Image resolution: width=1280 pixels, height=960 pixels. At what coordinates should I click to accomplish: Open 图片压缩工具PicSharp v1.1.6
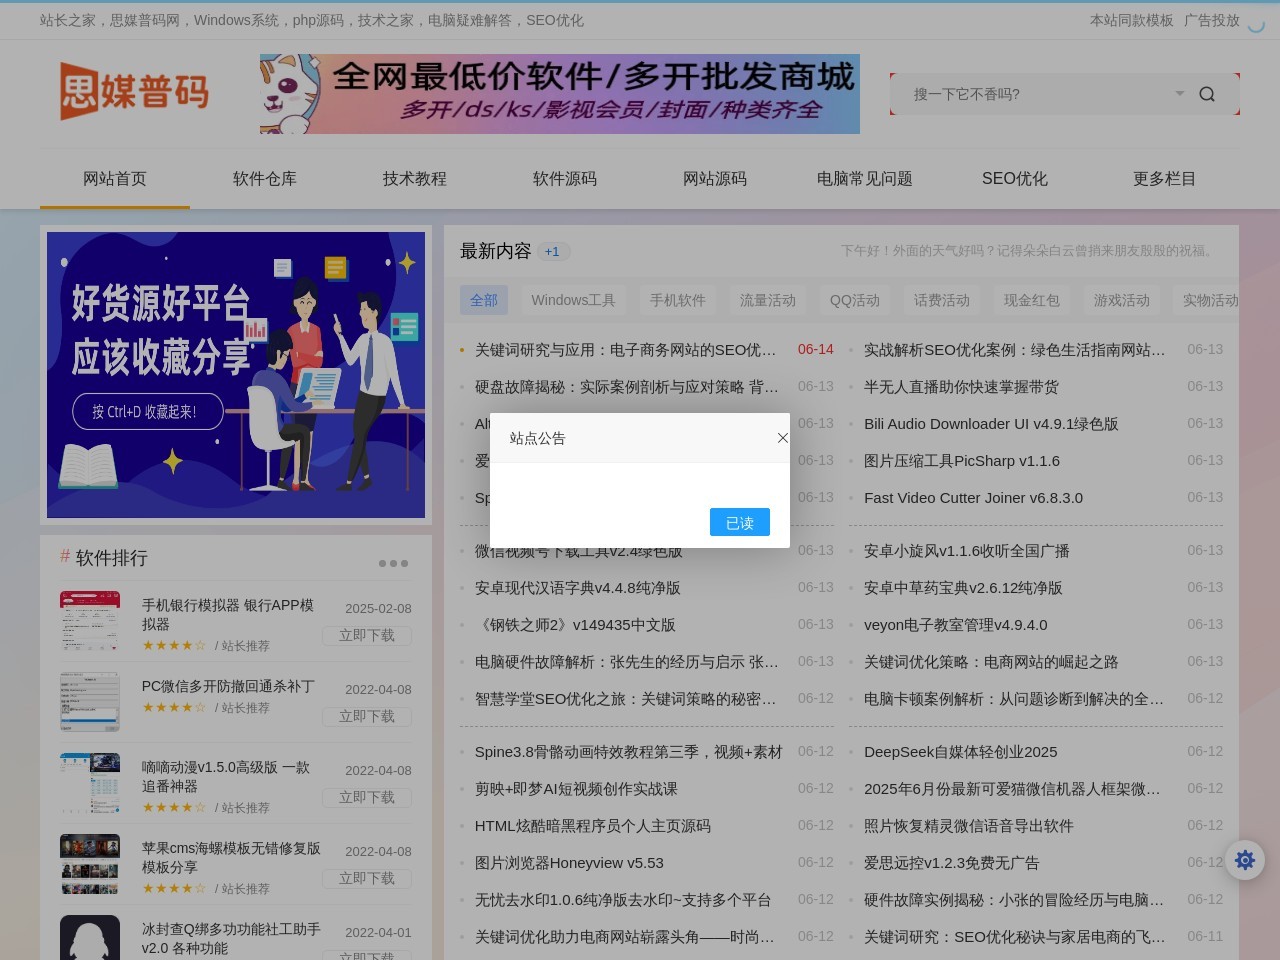click(x=962, y=461)
